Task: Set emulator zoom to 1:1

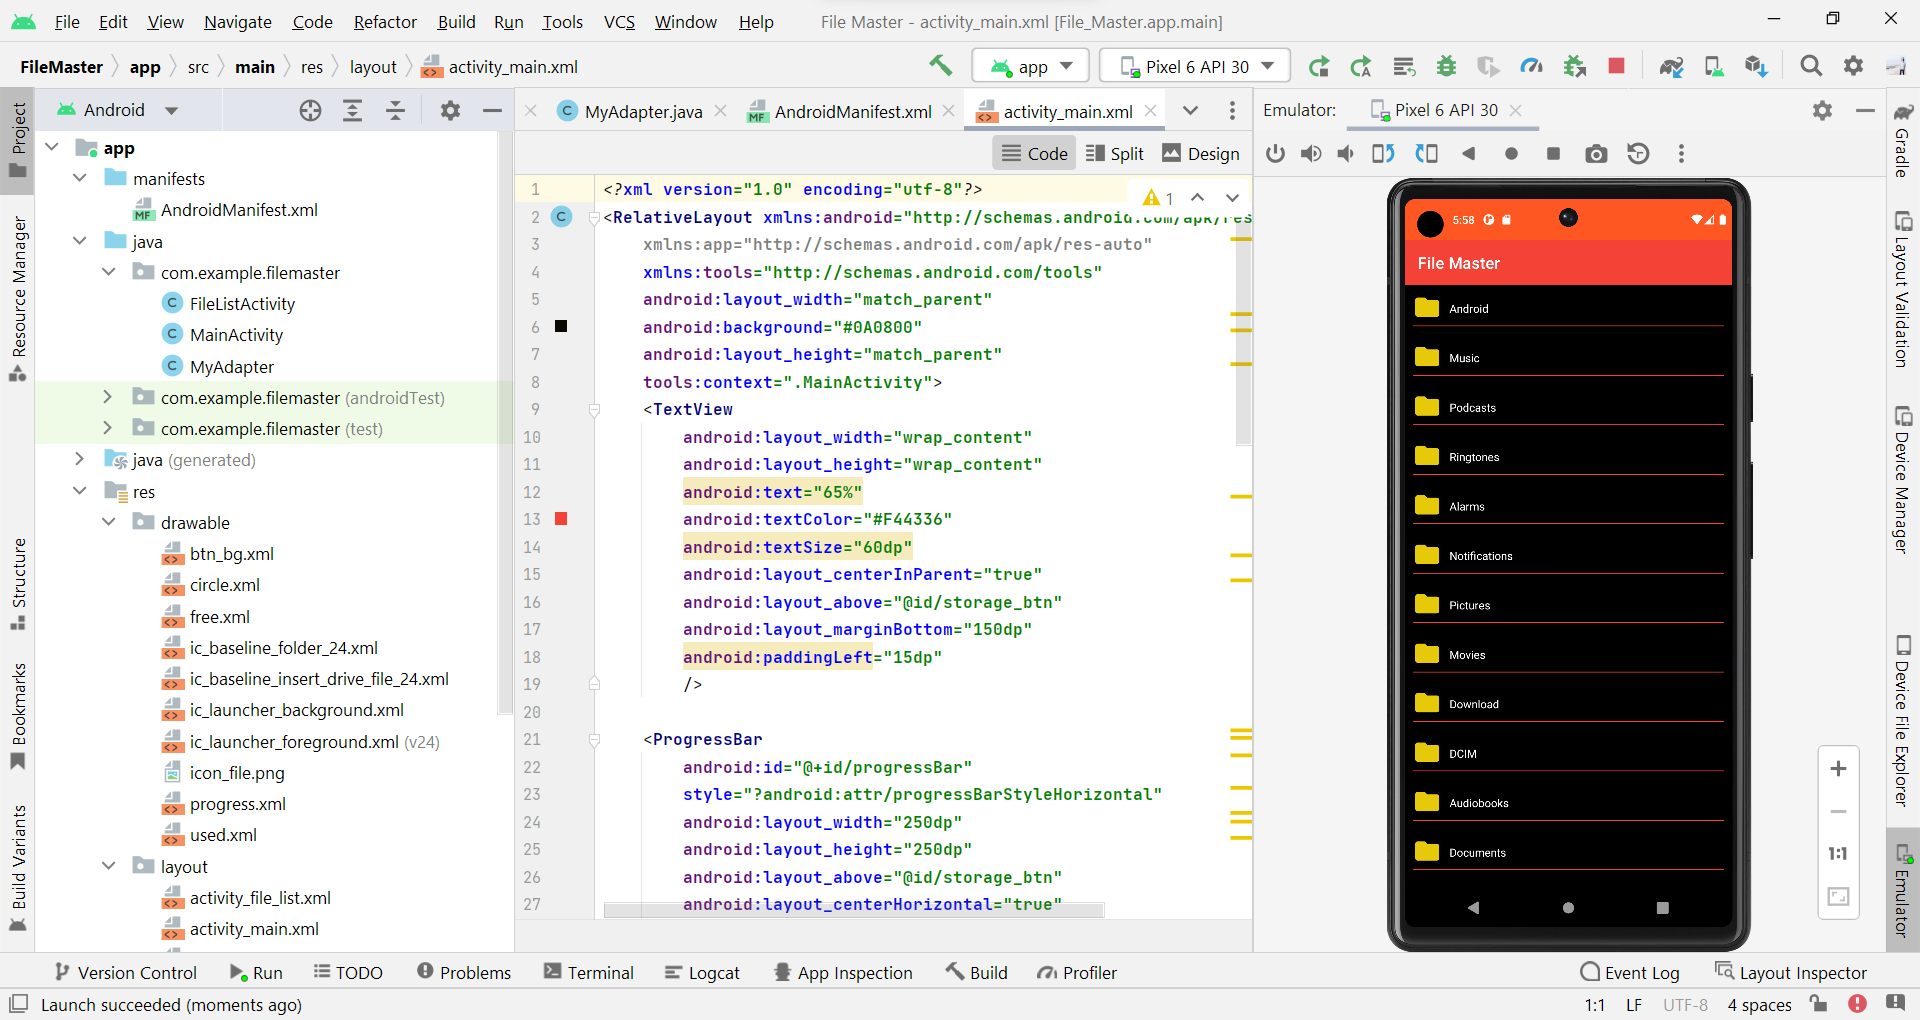Action: point(1838,854)
